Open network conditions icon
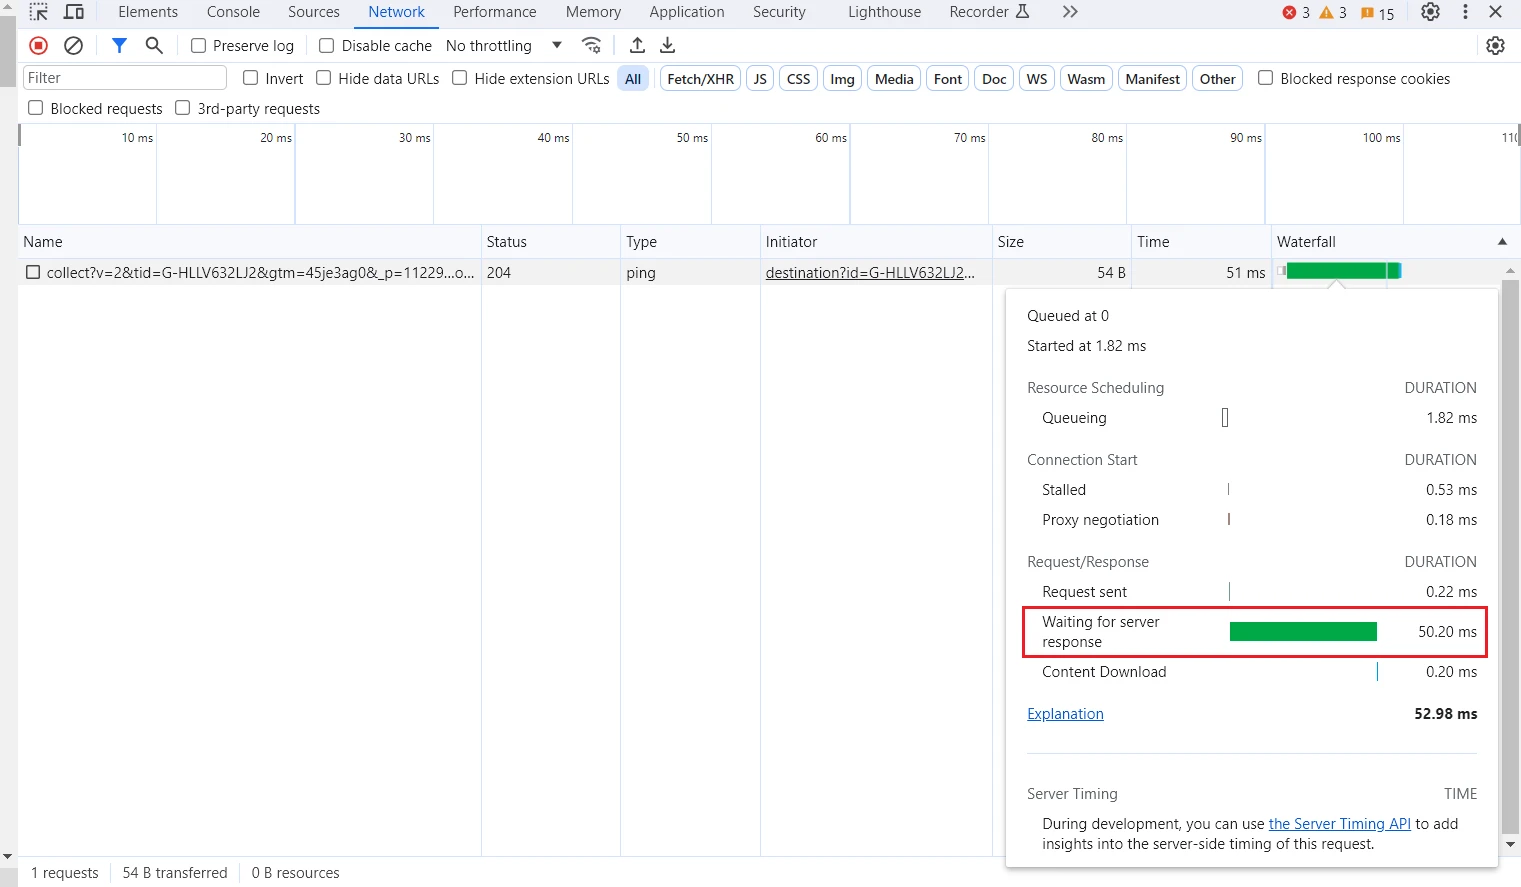The image size is (1521, 887). (x=592, y=45)
